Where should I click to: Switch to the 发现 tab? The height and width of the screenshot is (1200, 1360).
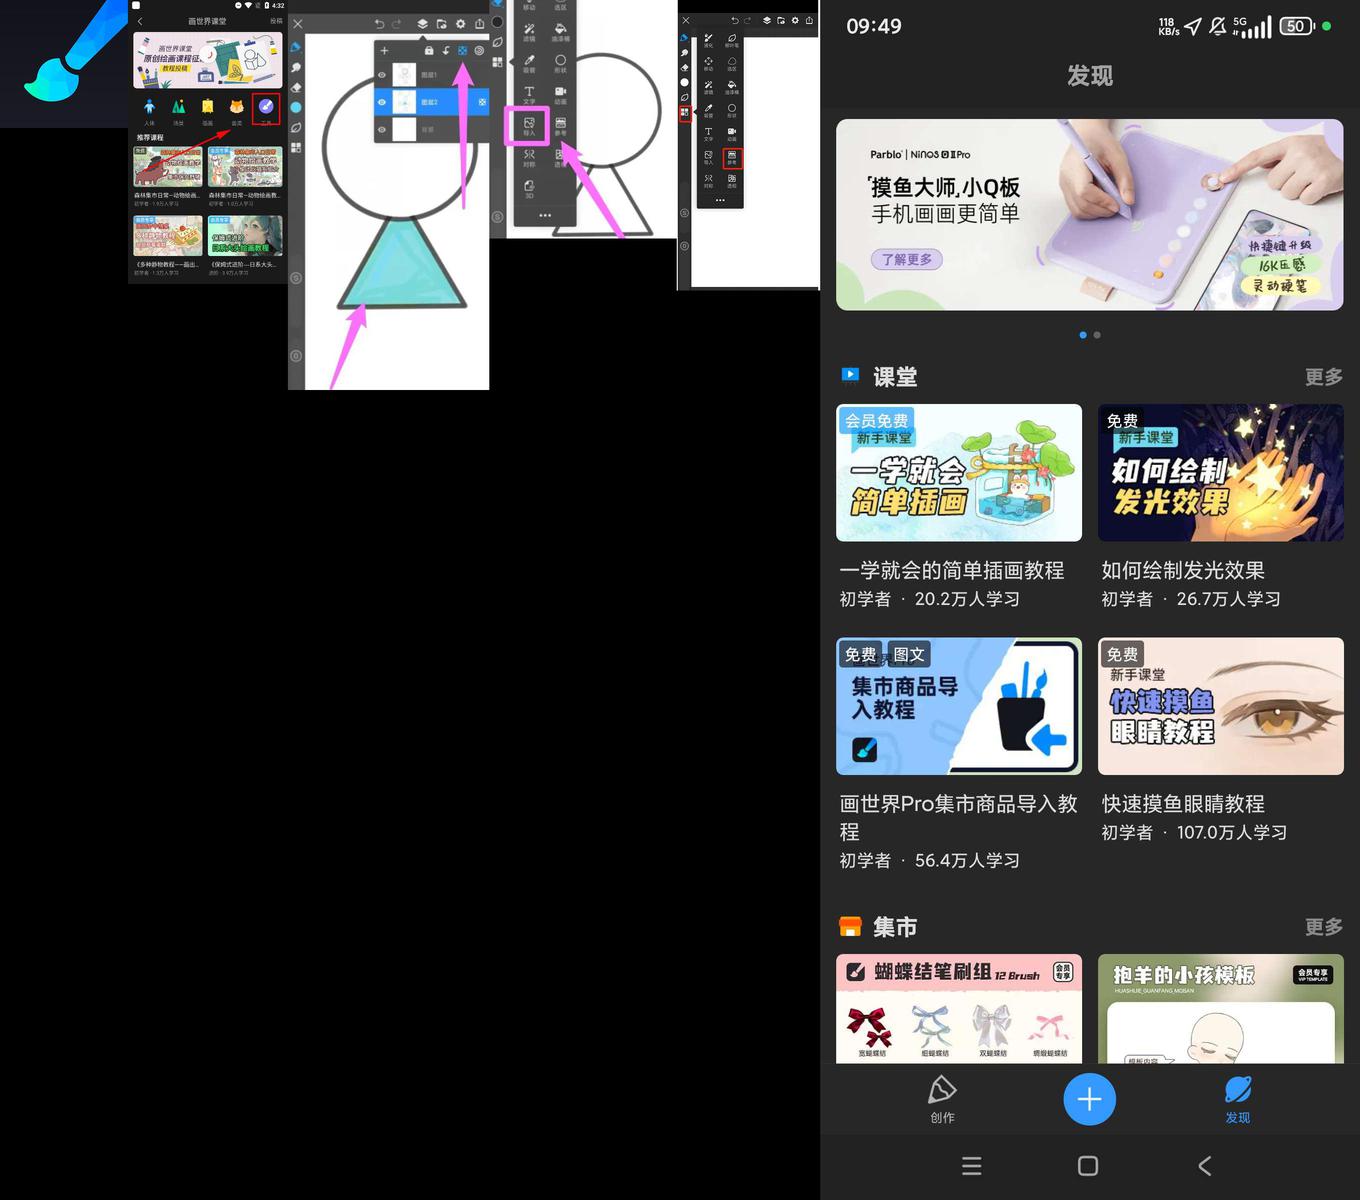(x=1237, y=1099)
